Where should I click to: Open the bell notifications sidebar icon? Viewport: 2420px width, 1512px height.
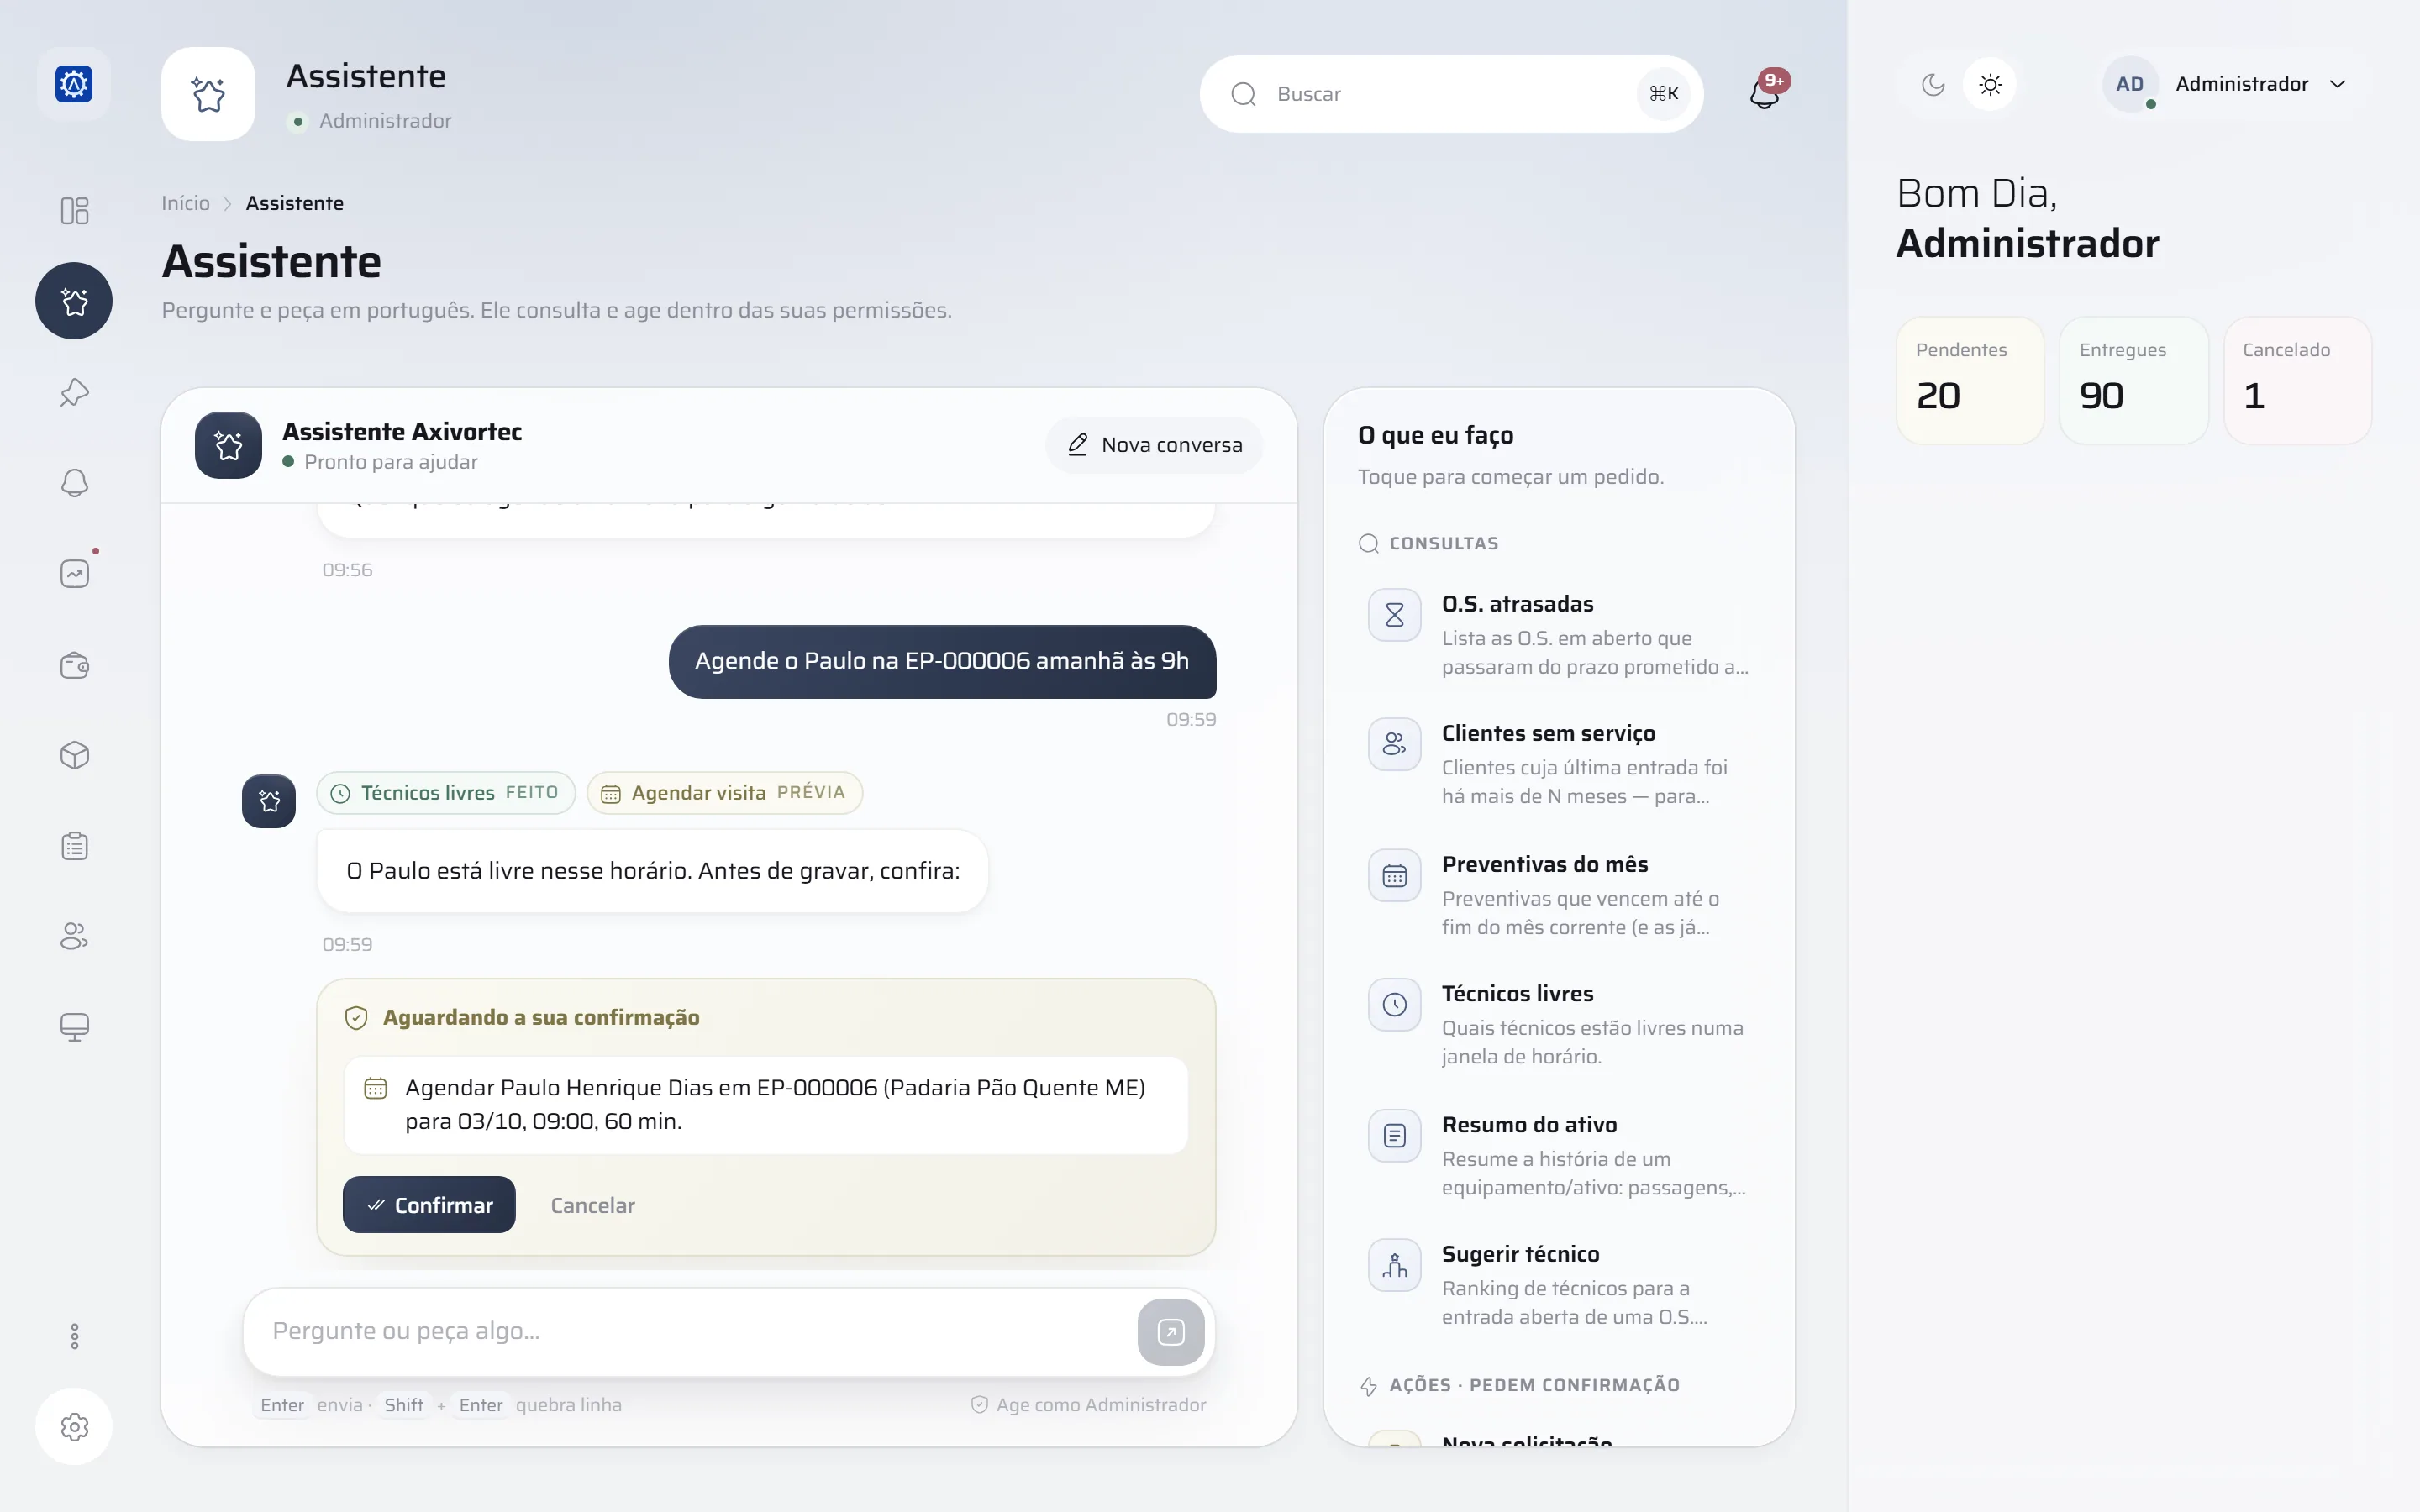(x=74, y=483)
